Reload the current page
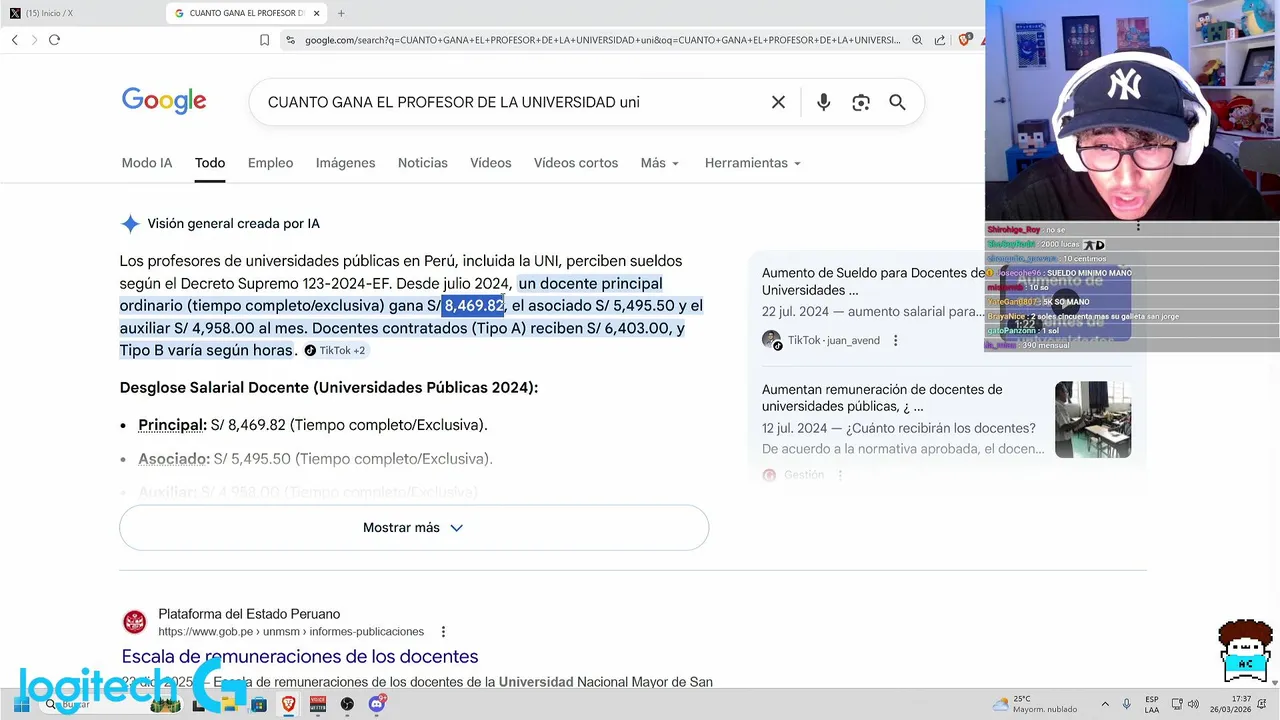1280x720 pixels. 54,40
